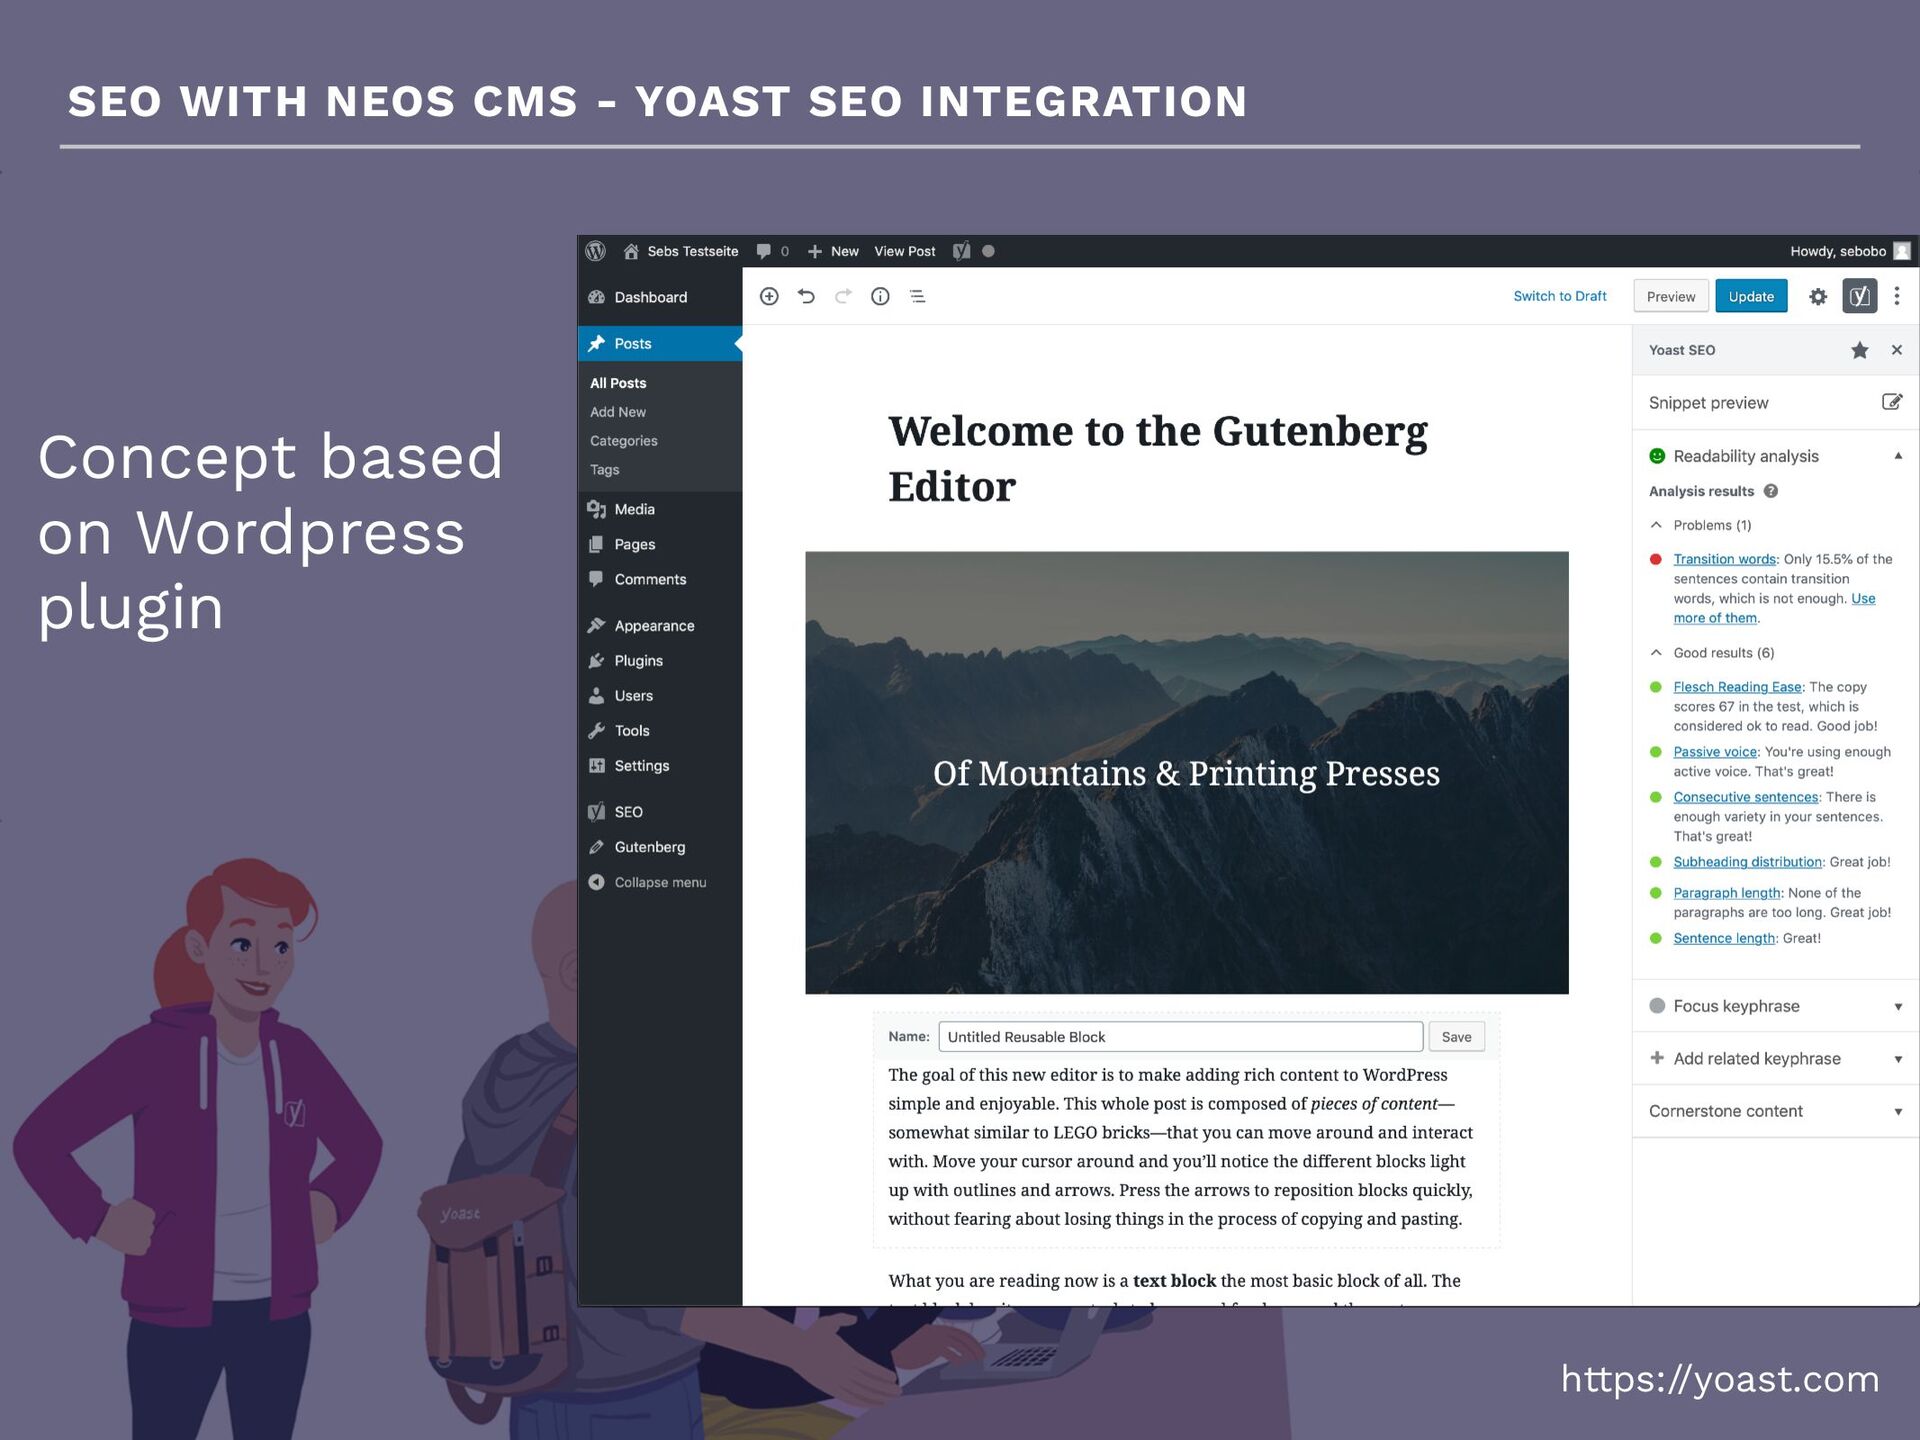
Task: Collapse the Good results (6) list
Action: (x=1712, y=653)
